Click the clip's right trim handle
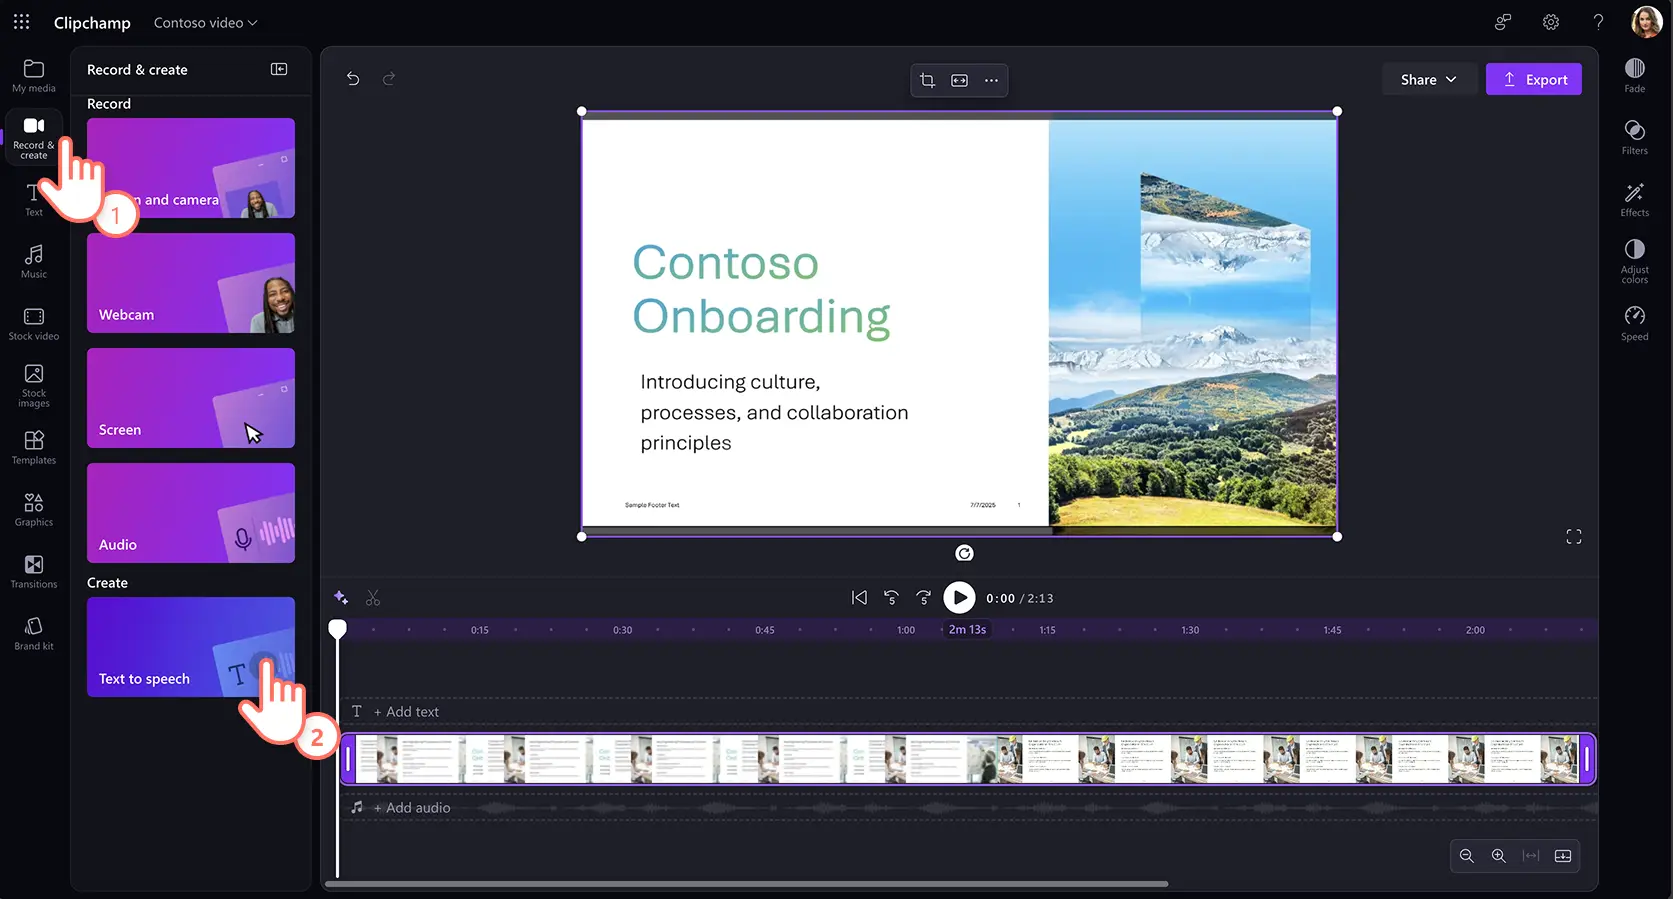The image size is (1673, 899). (x=1586, y=759)
